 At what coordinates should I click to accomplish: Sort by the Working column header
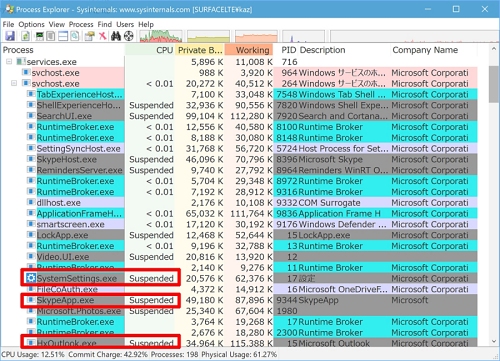(249, 50)
